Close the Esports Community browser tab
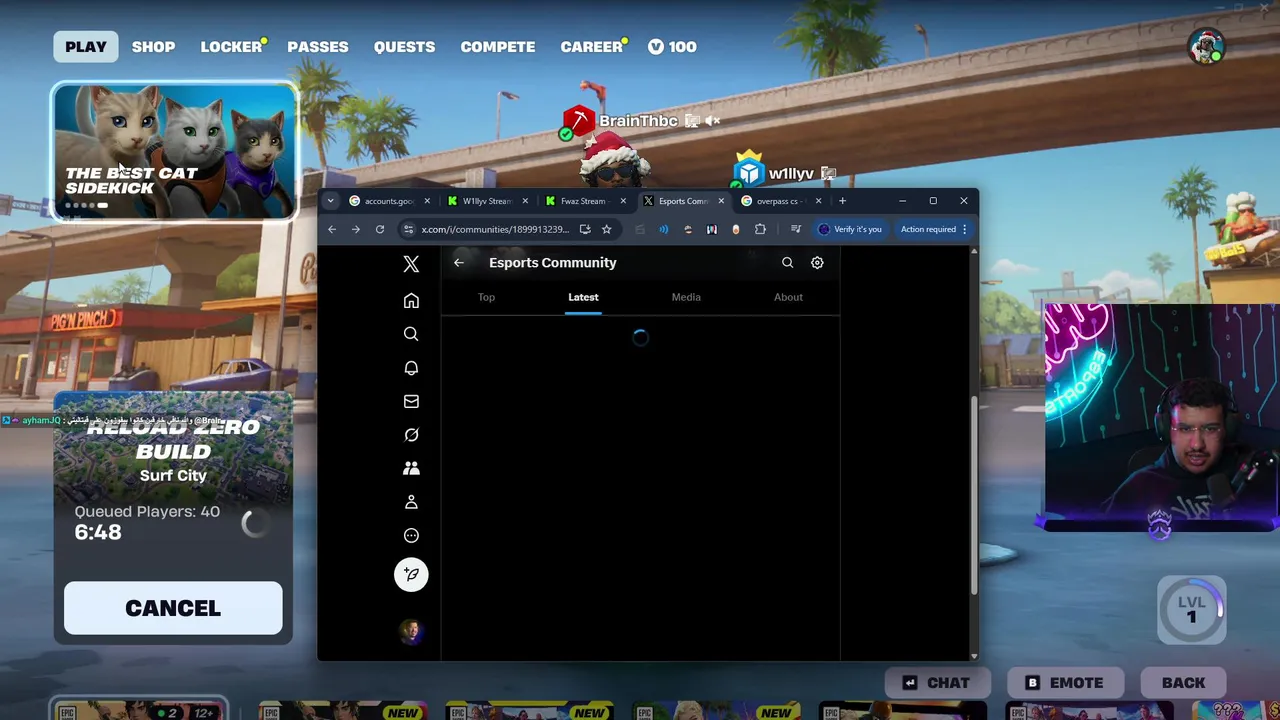Screen dimensions: 1280x720 tap(721, 201)
